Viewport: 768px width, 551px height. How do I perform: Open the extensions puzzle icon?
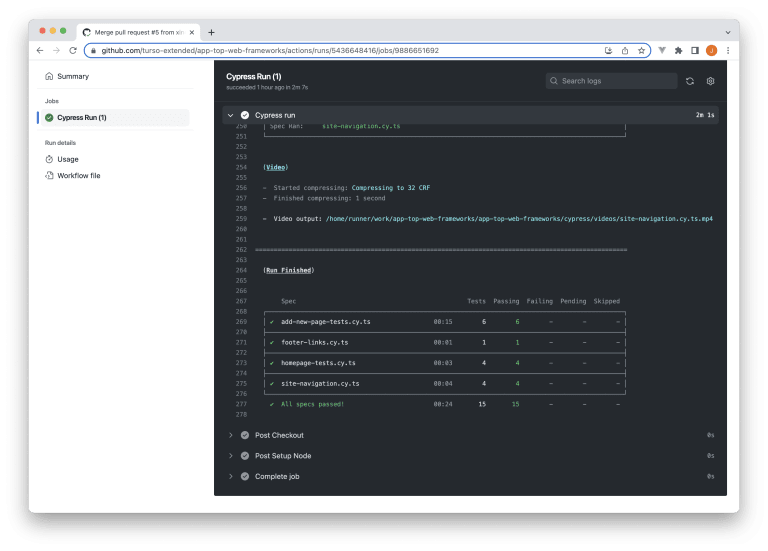(678, 50)
